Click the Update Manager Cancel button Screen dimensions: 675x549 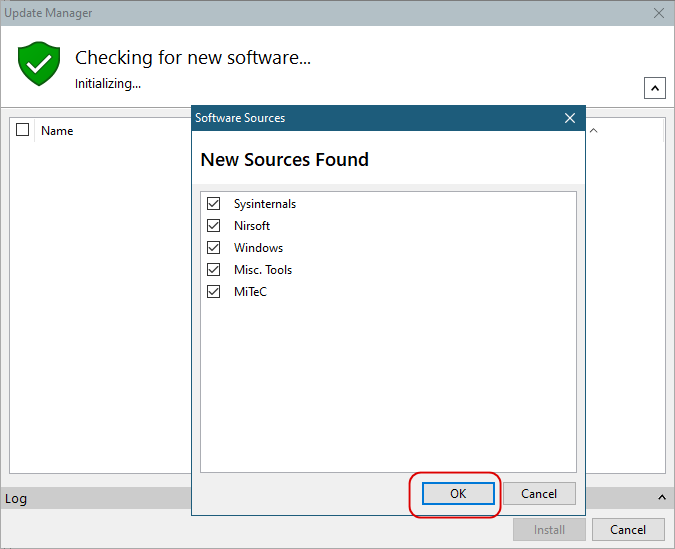[628, 530]
